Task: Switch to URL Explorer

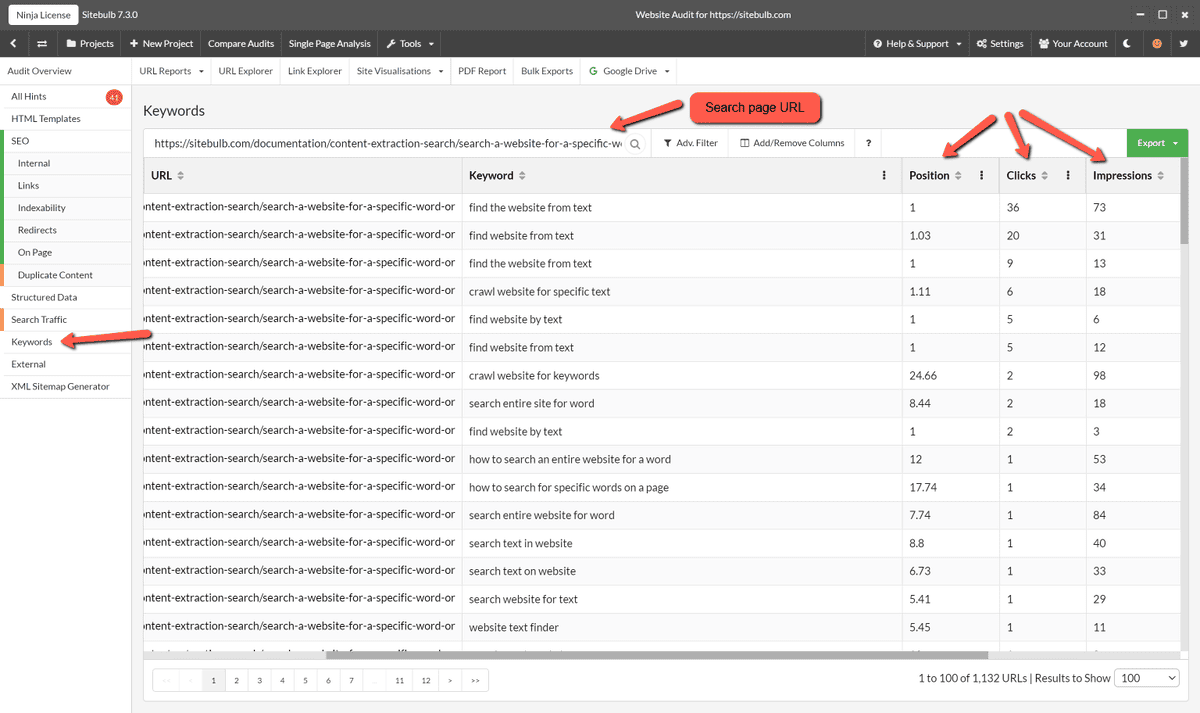Action: click(x=245, y=71)
